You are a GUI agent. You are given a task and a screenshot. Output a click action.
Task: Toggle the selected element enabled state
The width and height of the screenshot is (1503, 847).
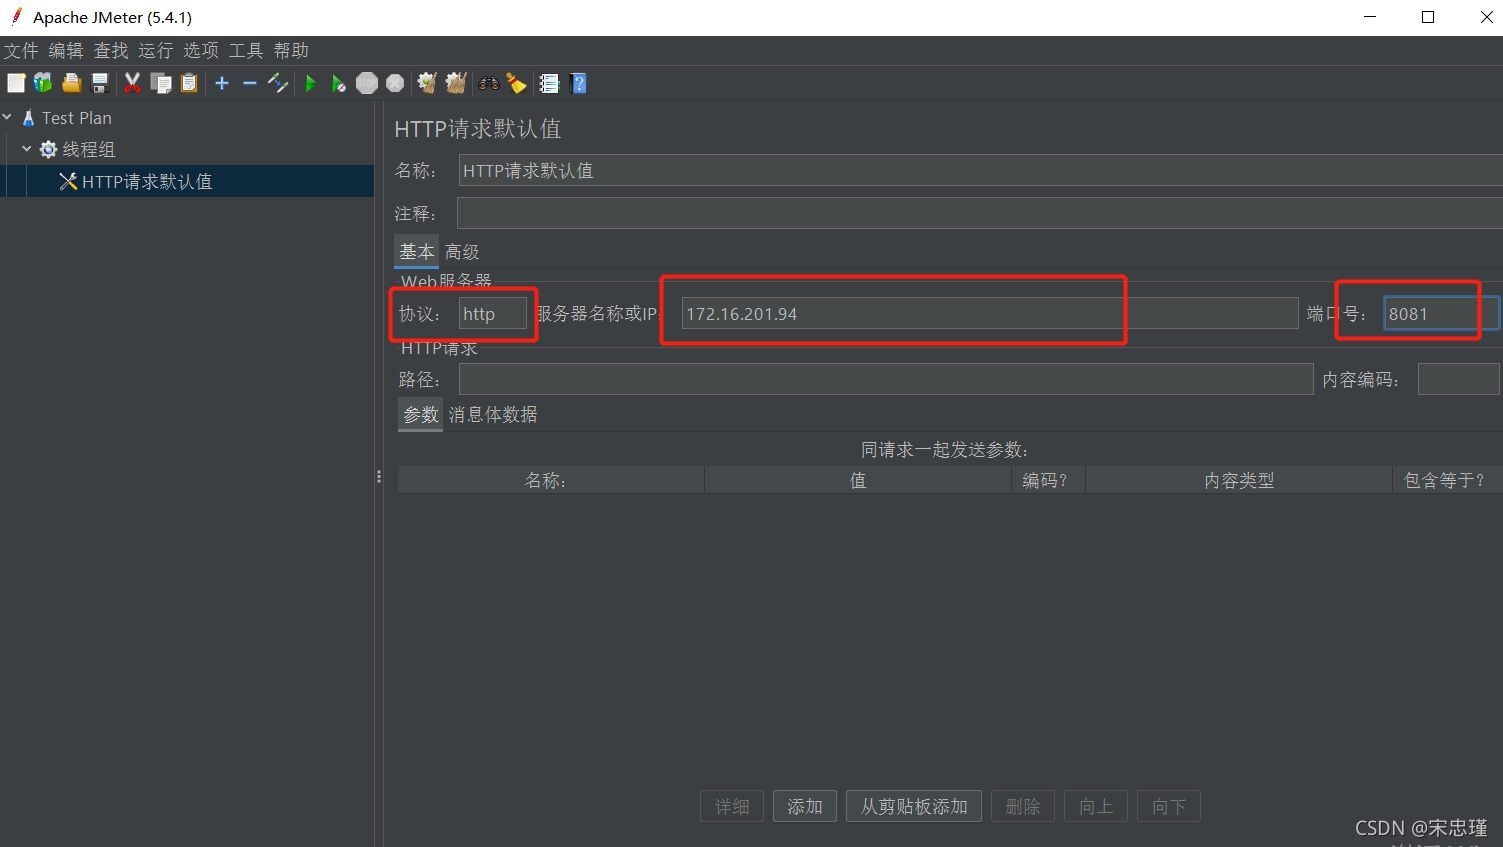pyautogui.click(x=278, y=83)
